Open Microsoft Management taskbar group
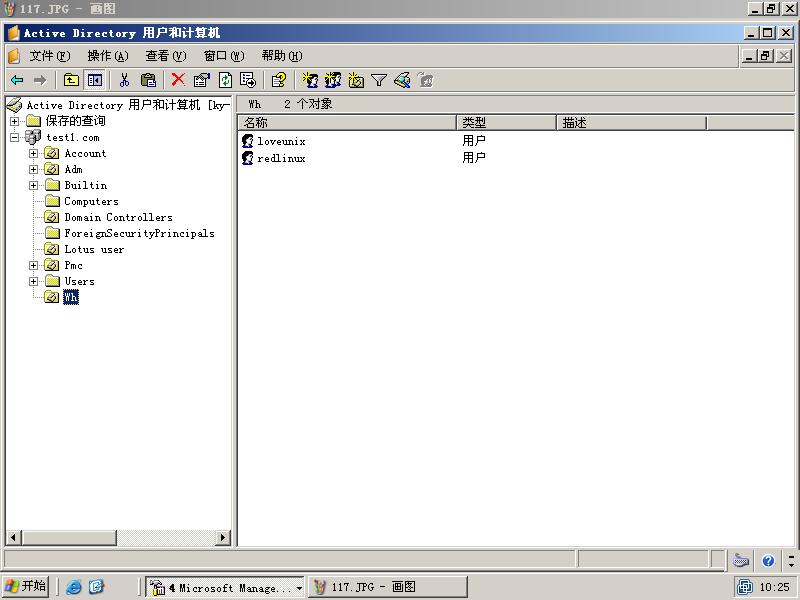This screenshot has width=800, height=600. (x=225, y=587)
